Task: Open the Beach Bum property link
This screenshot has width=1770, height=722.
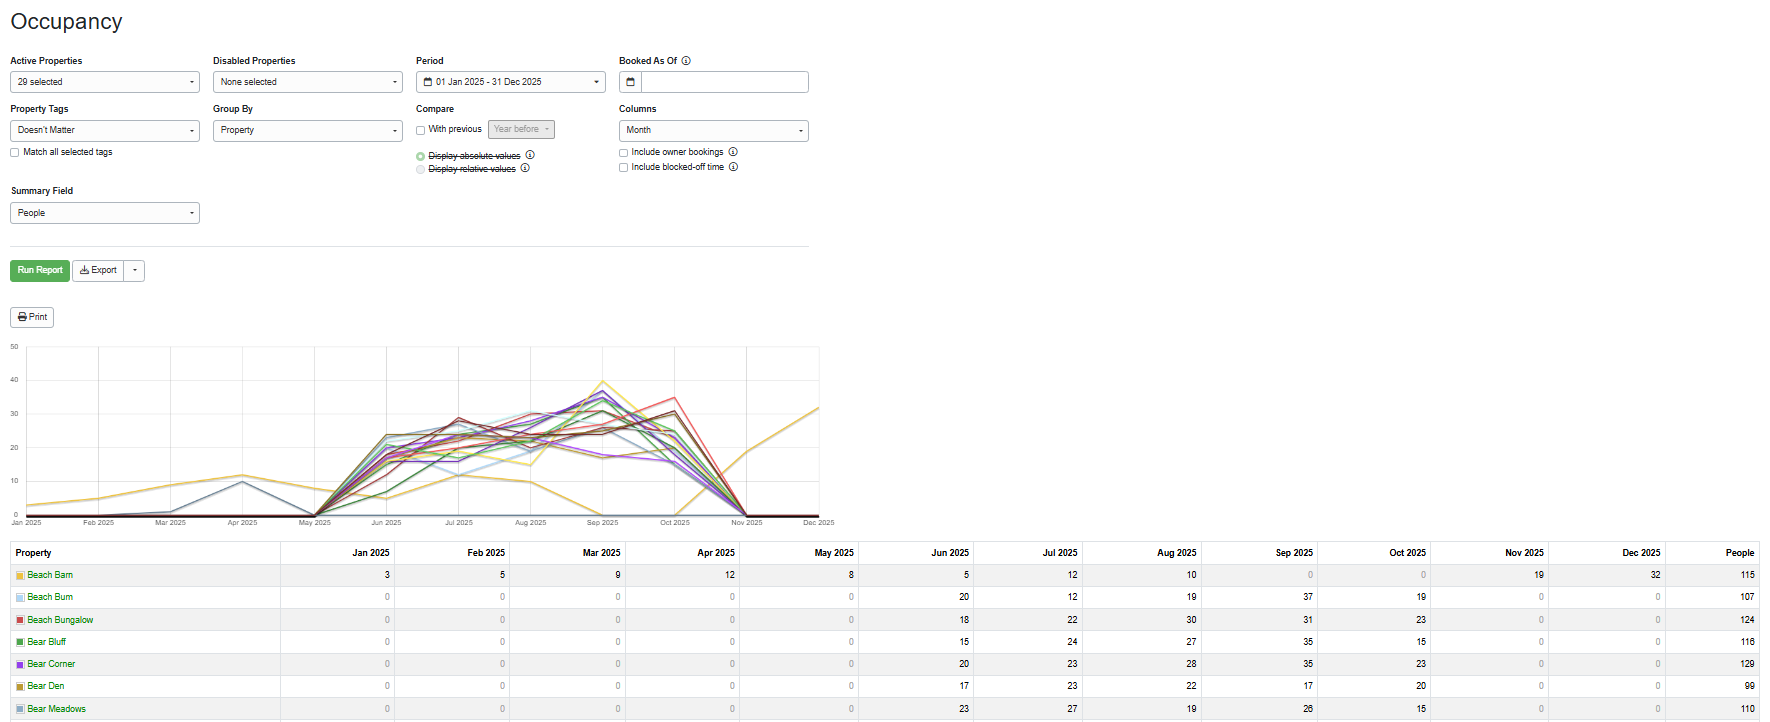Action: coord(50,597)
